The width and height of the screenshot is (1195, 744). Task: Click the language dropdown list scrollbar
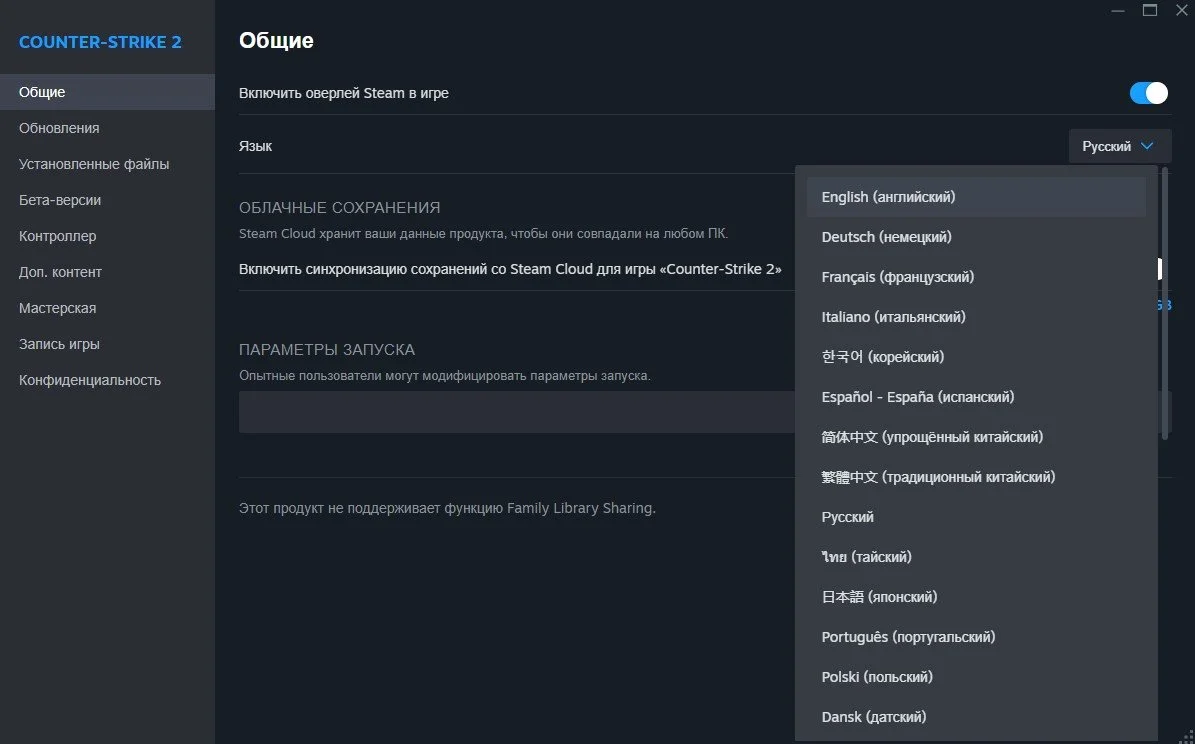pyautogui.click(x=1165, y=303)
